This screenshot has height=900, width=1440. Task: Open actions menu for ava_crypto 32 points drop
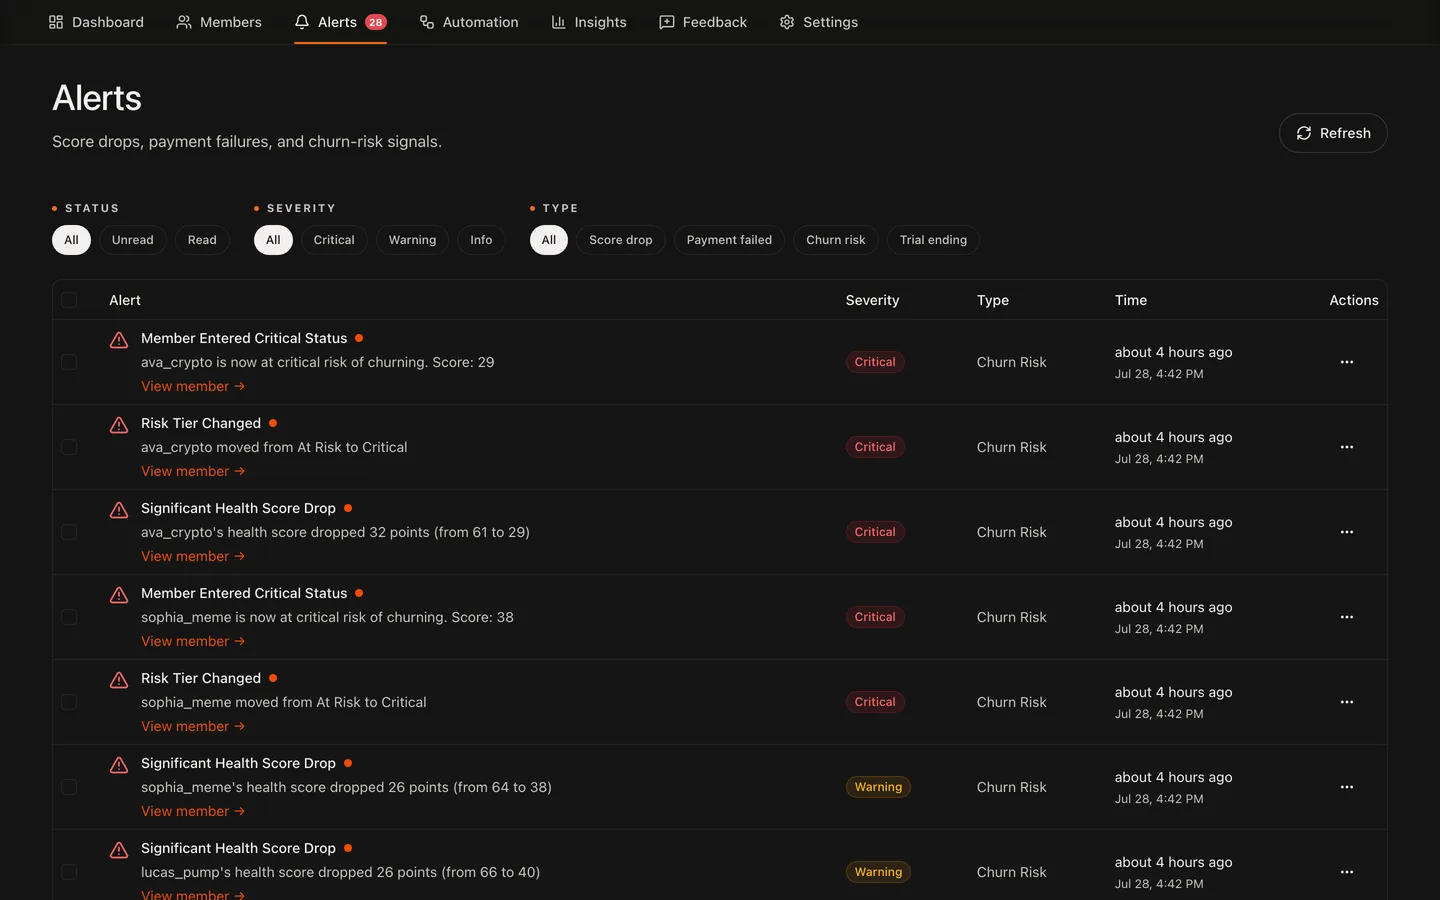pos(1347,532)
